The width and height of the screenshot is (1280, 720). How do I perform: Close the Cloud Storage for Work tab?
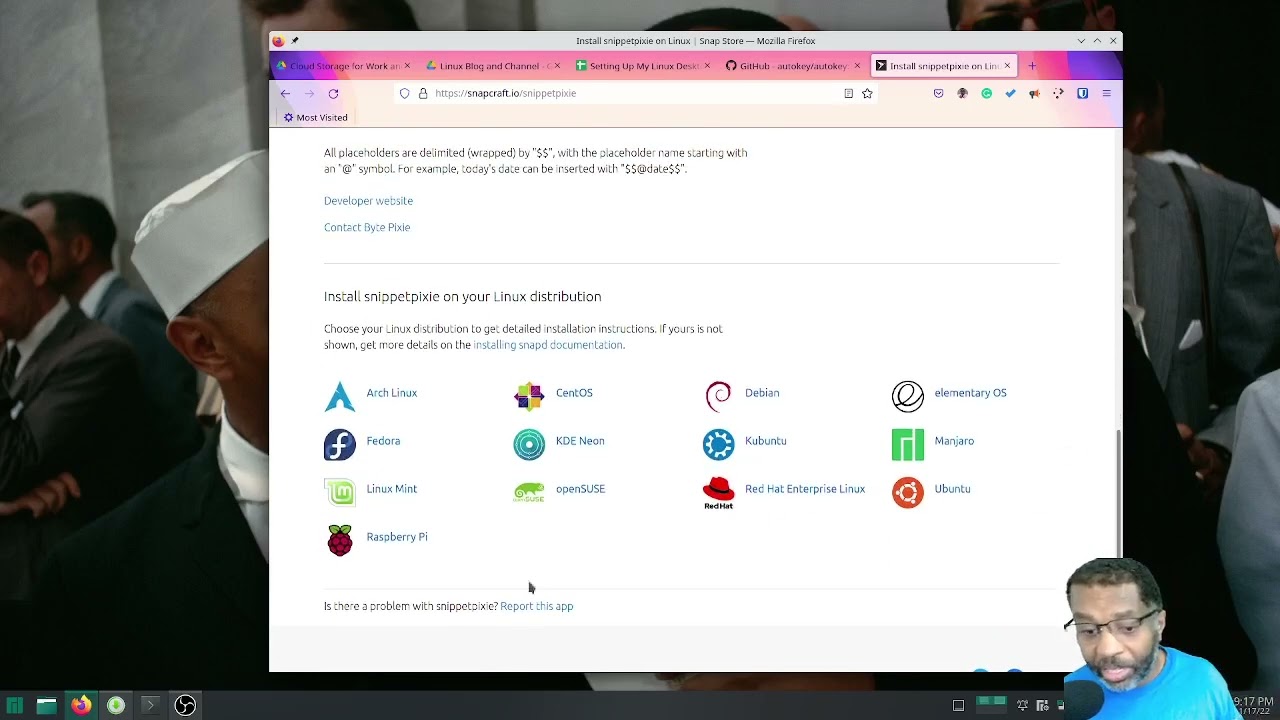[407, 66]
